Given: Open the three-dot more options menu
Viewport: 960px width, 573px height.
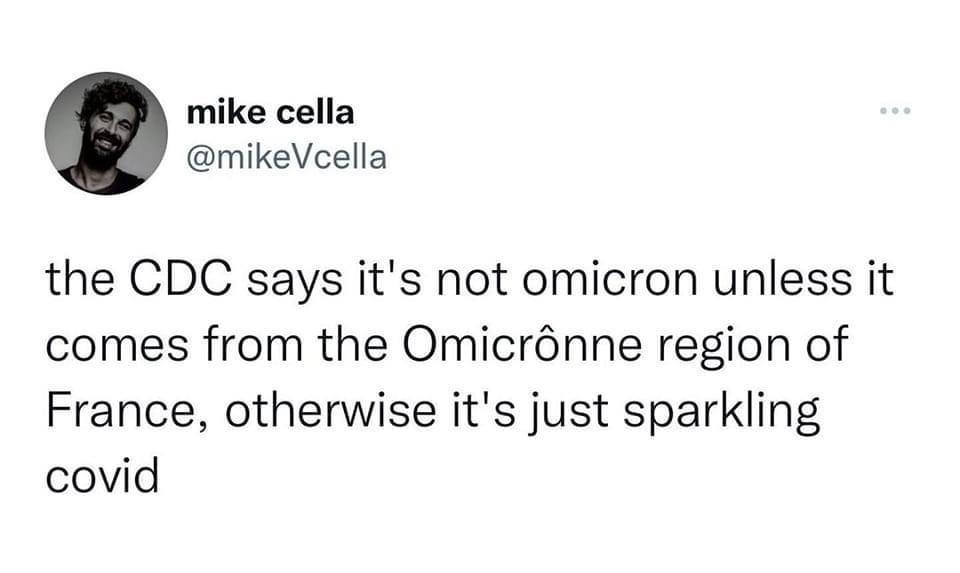Looking at the screenshot, I should pyautogui.click(x=895, y=111).
